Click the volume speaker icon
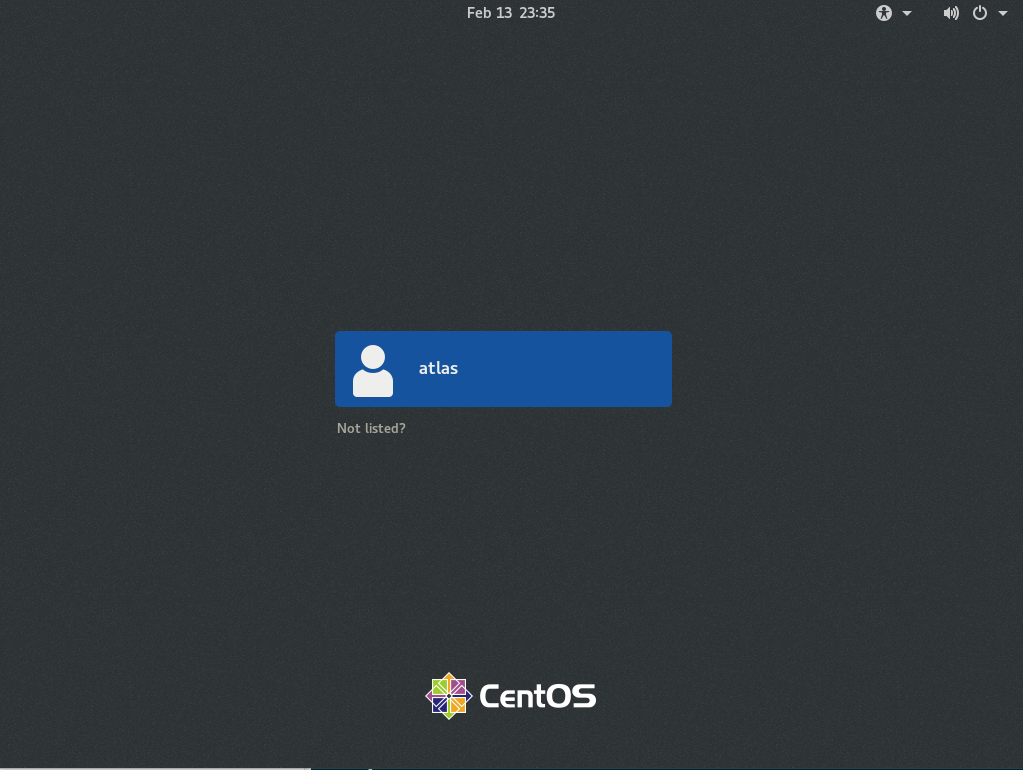Screen dimensions: 1023x770 tap(951, 13)
